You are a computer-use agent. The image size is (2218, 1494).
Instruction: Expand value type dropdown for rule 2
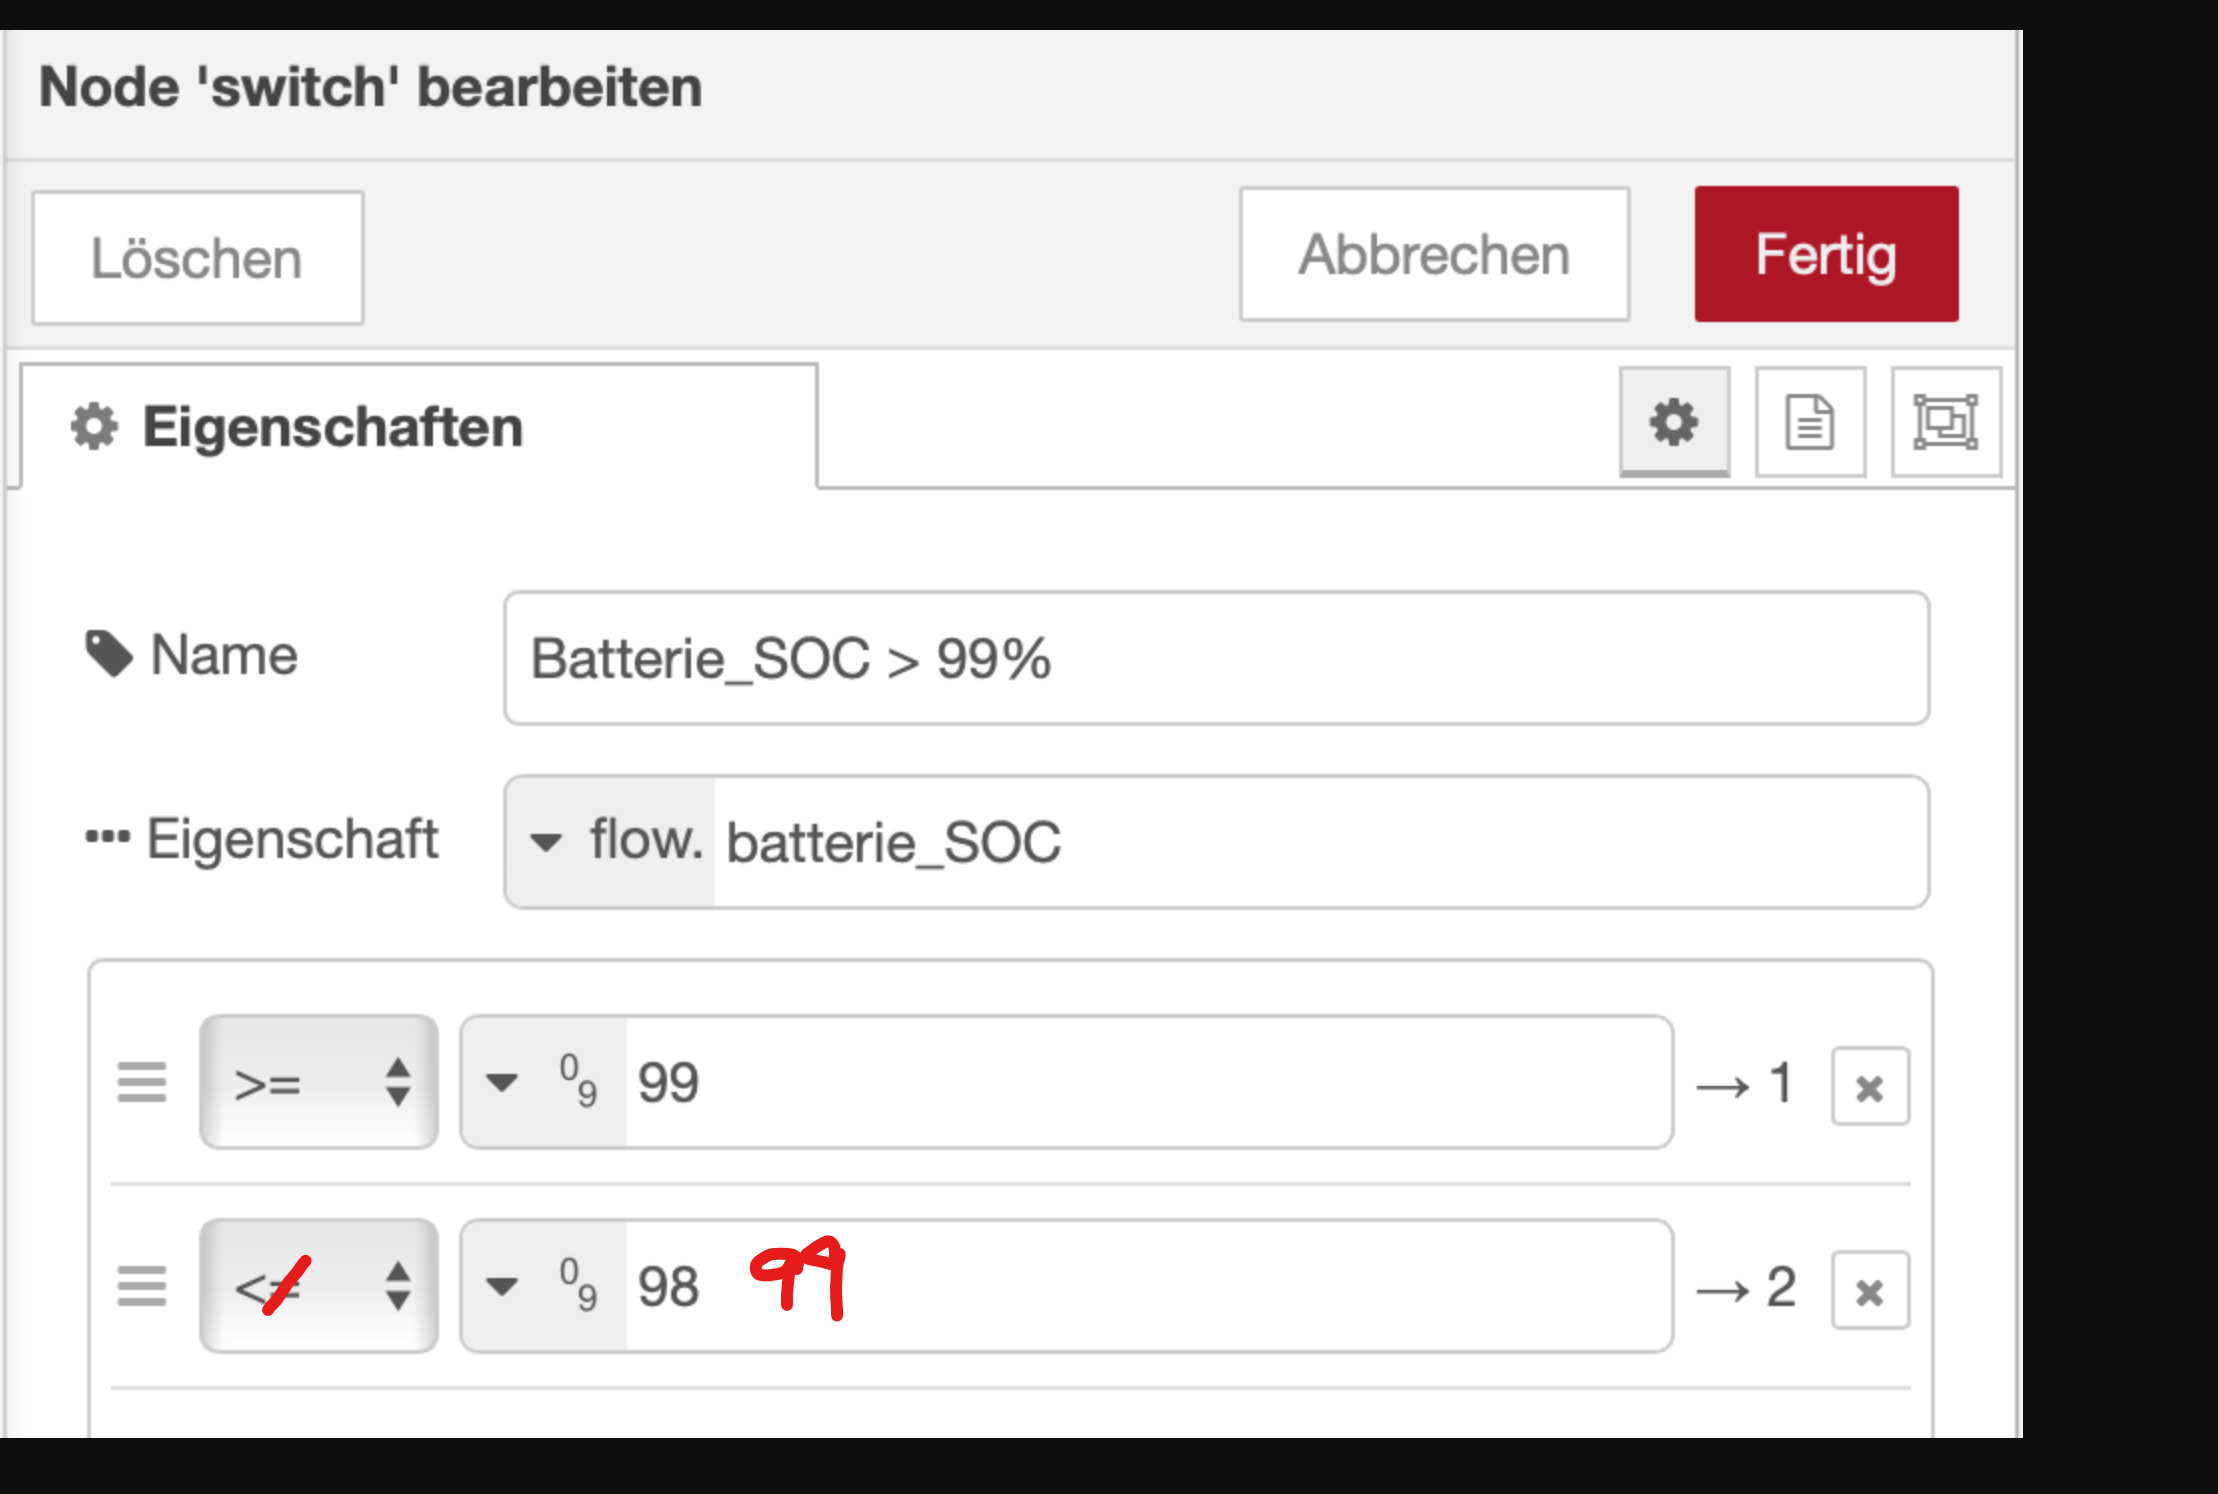coord(502,1286)
